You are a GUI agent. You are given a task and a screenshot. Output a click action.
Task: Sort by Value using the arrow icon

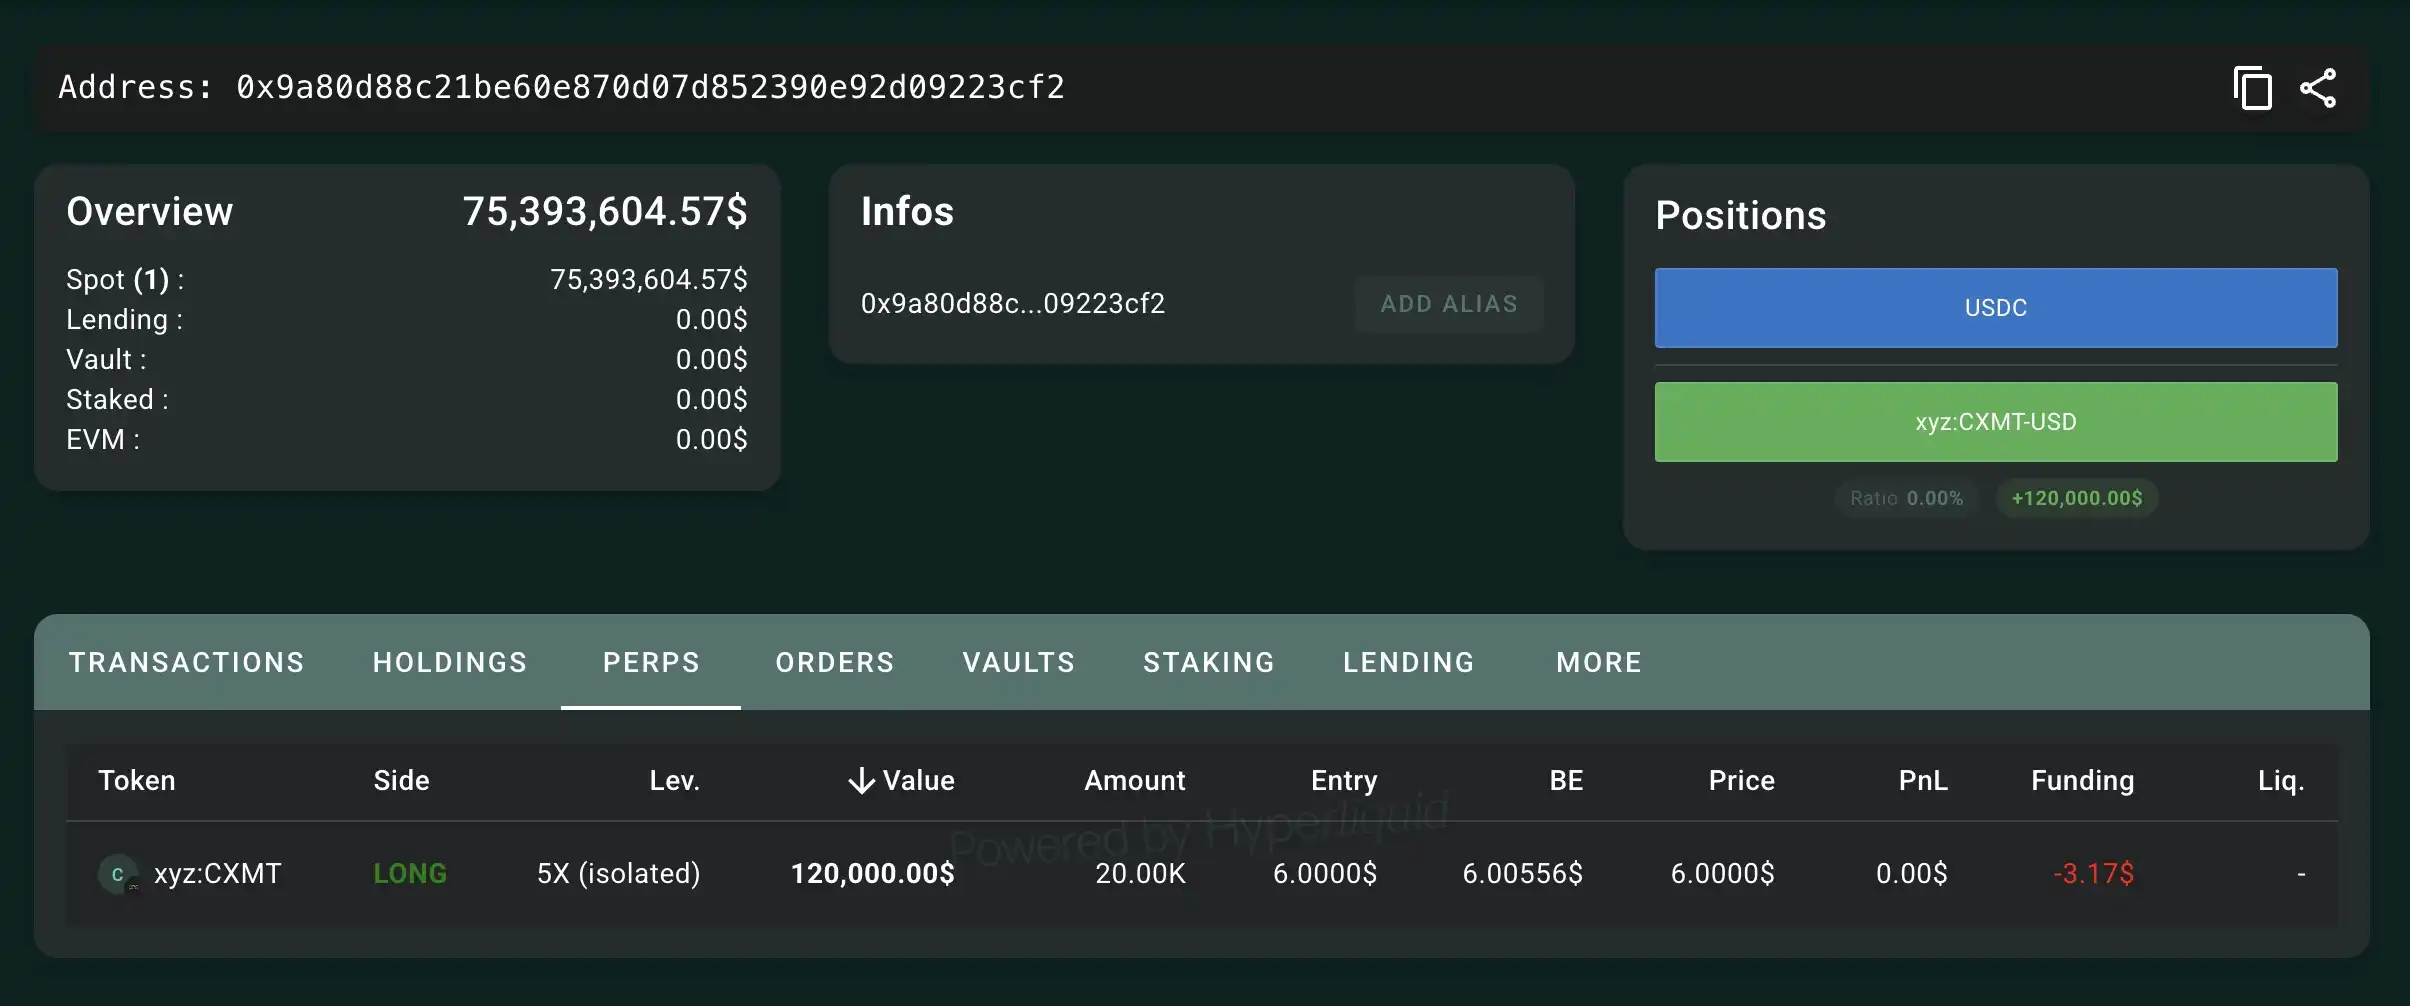point(861,781)
